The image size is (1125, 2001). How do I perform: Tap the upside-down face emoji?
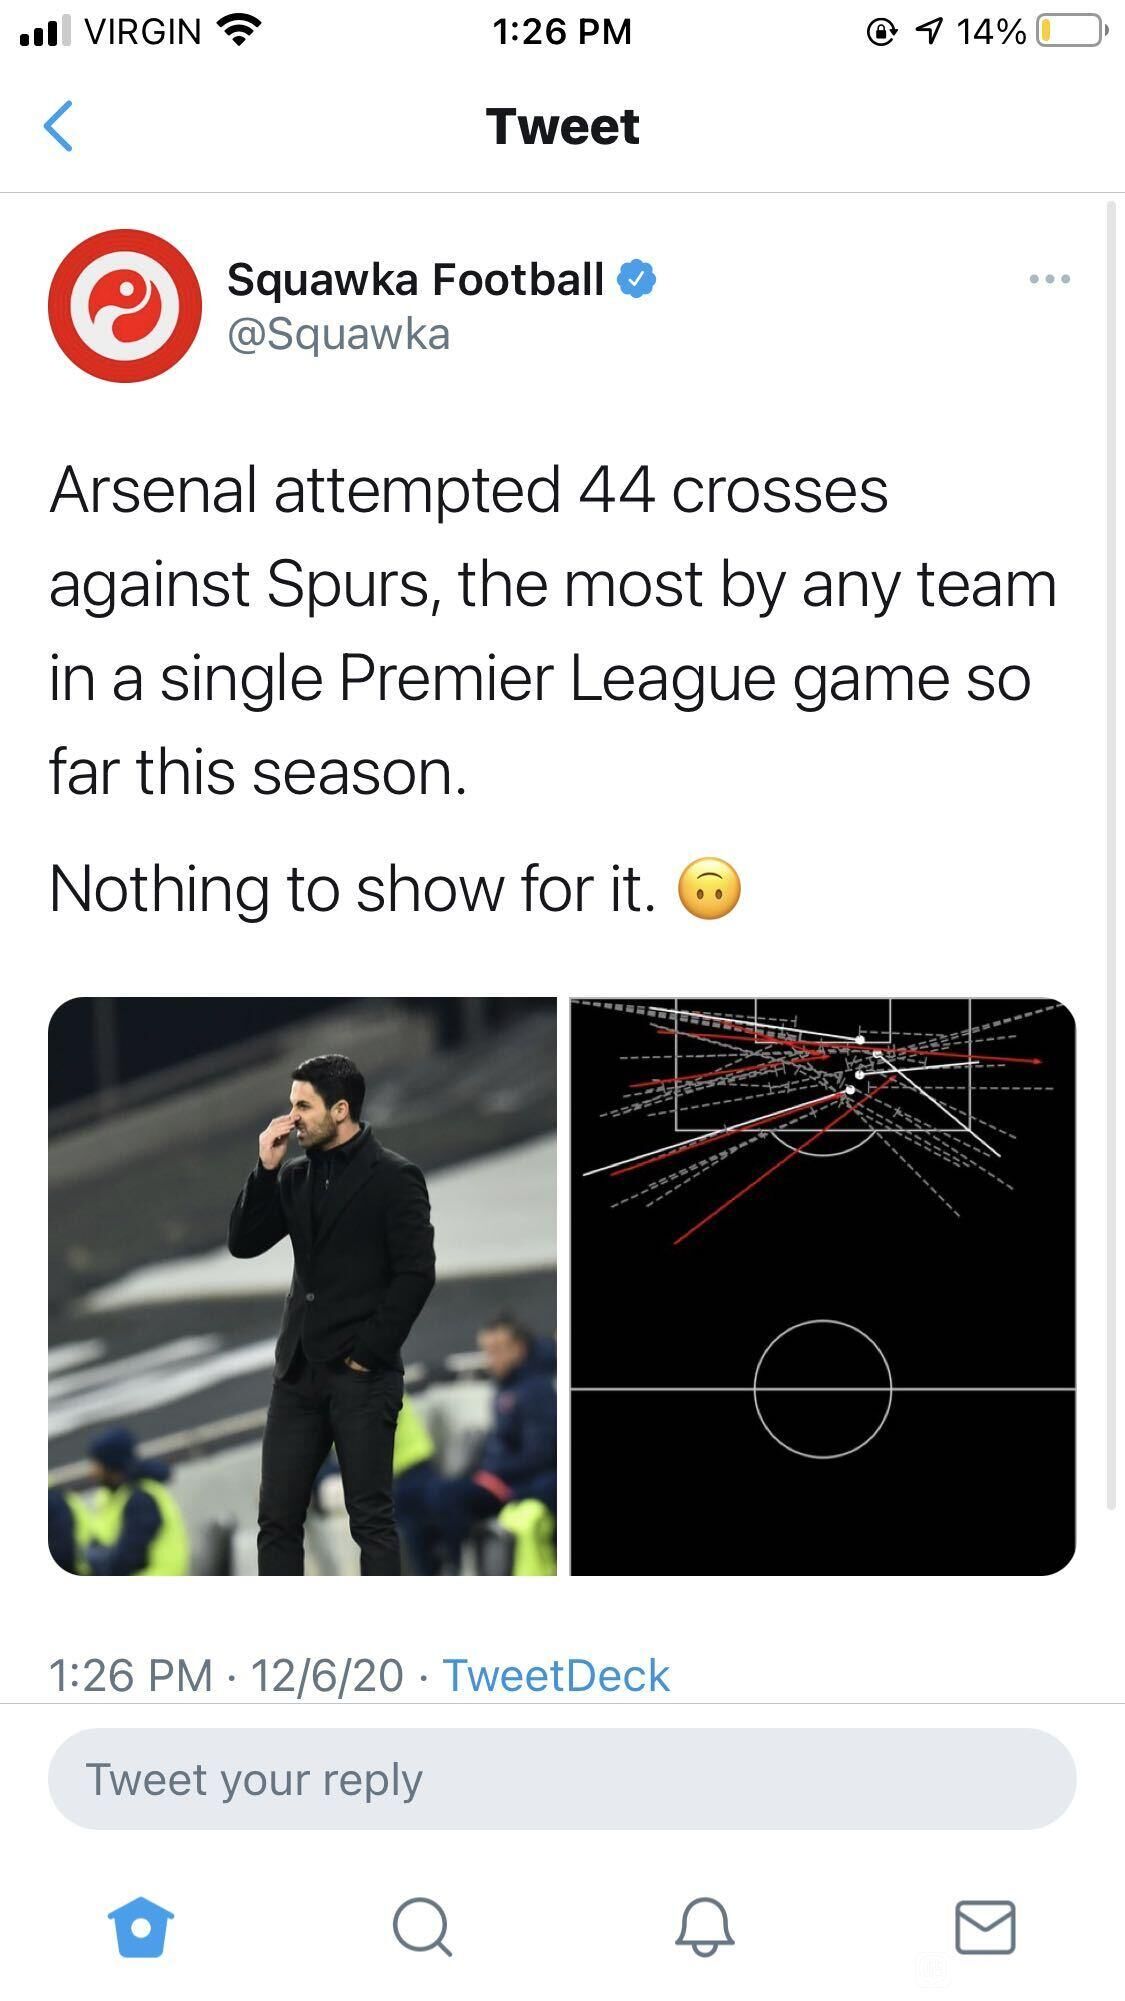click(x=710, y=889)
